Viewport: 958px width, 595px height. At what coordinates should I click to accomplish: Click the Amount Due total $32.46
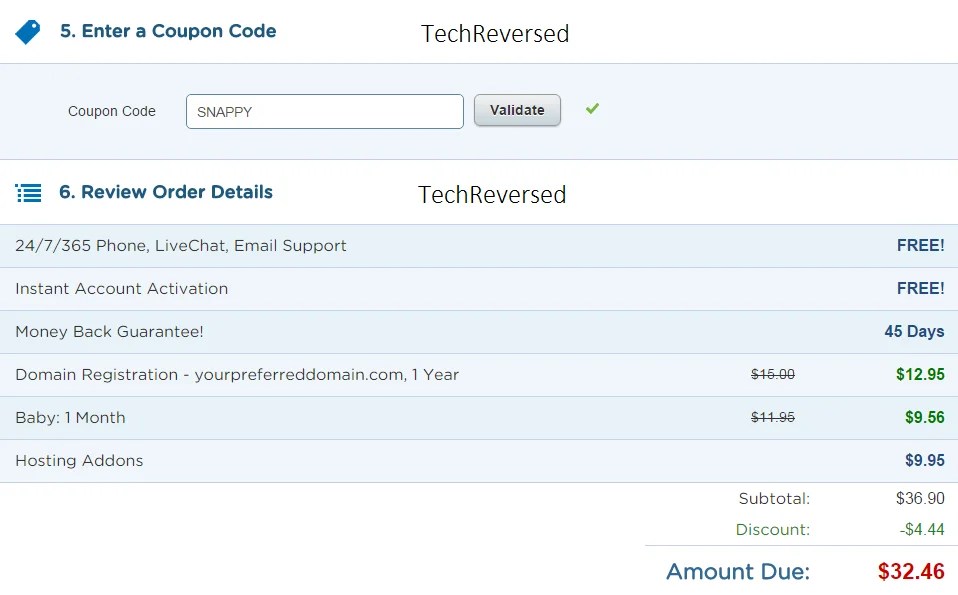[x=911, y=571]
